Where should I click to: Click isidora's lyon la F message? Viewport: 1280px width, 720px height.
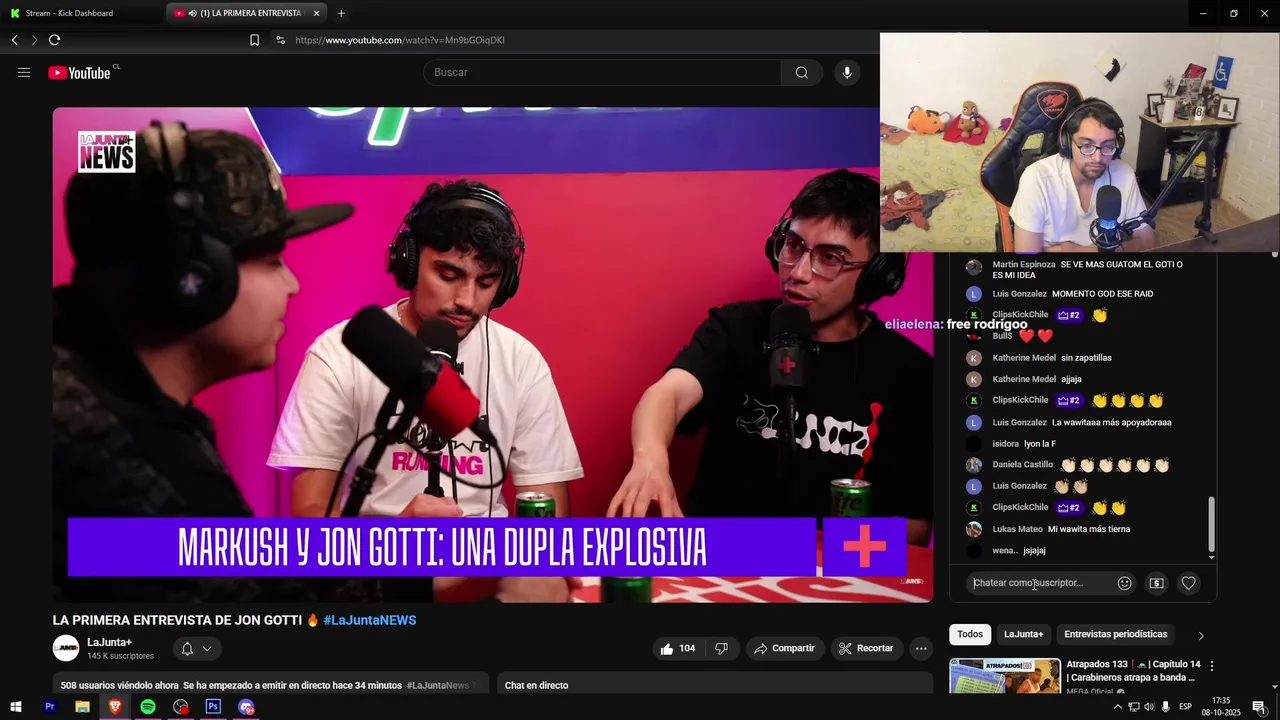pyautogui.click(x=1040, y=444)
